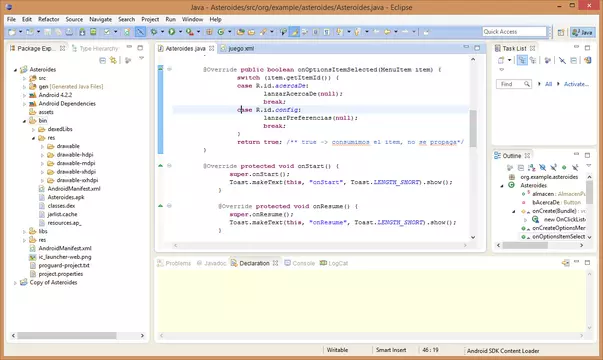Switch to the Java perspective button
Image resolution: width=603 pixels, height=360 pixels.
point(582,32)
